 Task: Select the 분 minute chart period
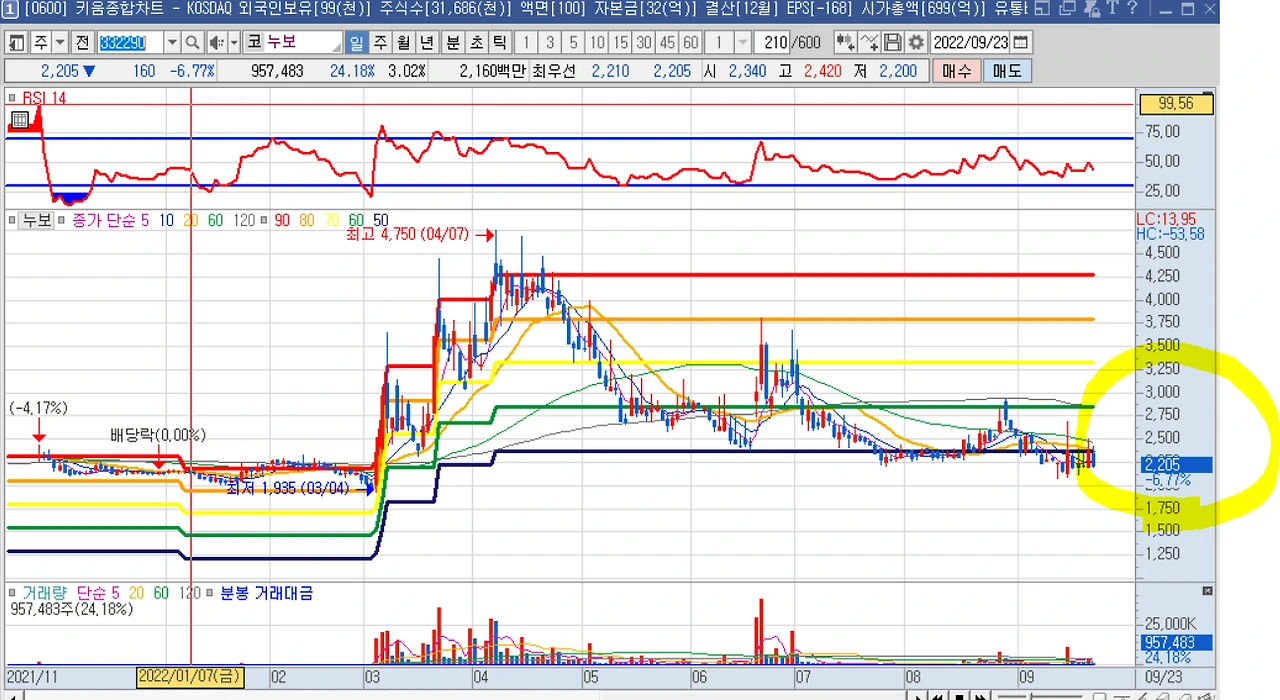pos(453,43)
